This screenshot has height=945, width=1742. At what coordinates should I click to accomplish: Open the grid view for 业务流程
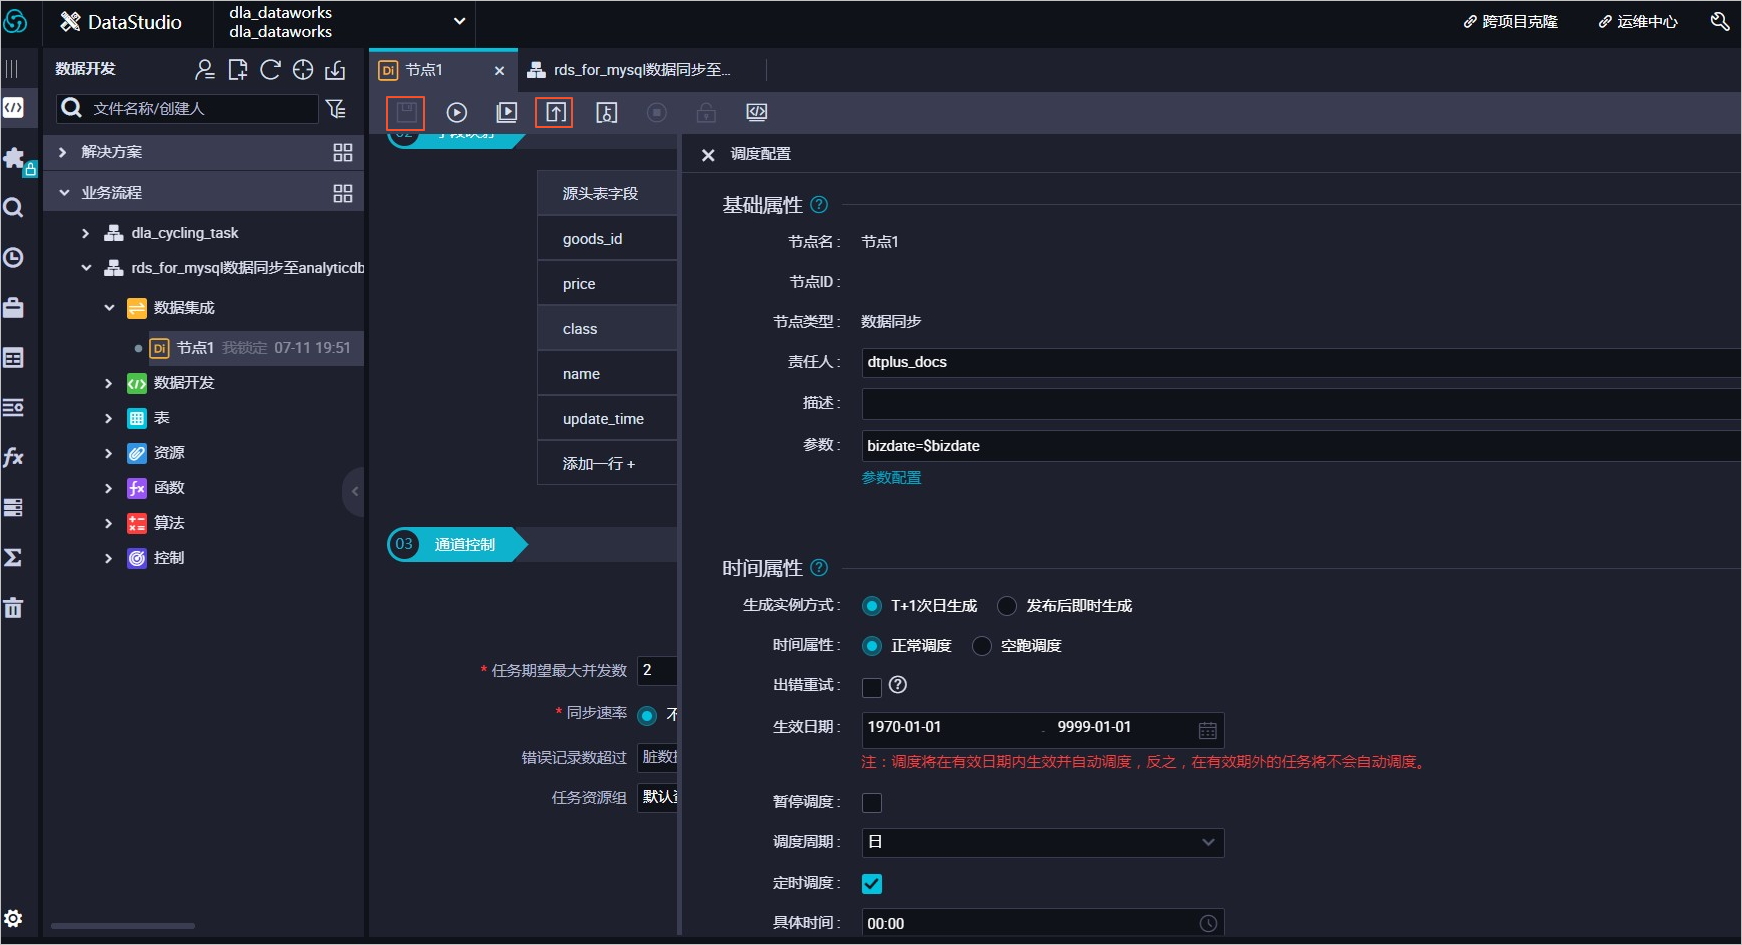343,193
